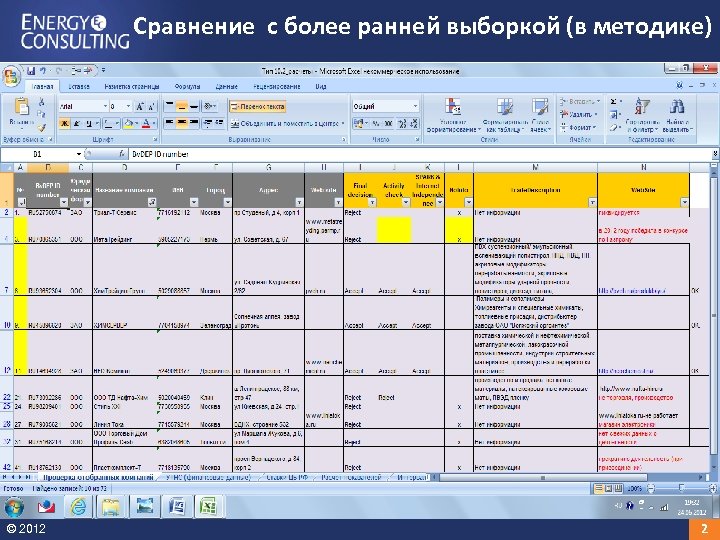Open the font size dropdown
Viewport: 720px width, 540px height.
coord(128,107)
